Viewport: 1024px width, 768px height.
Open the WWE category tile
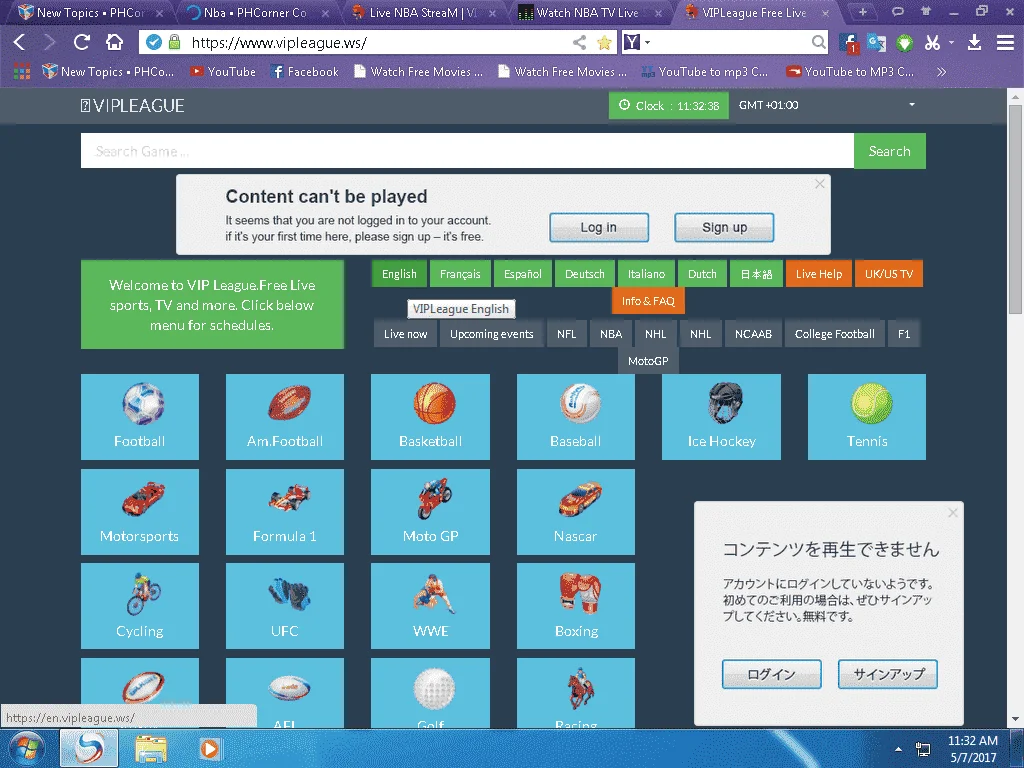click(430, 606)
